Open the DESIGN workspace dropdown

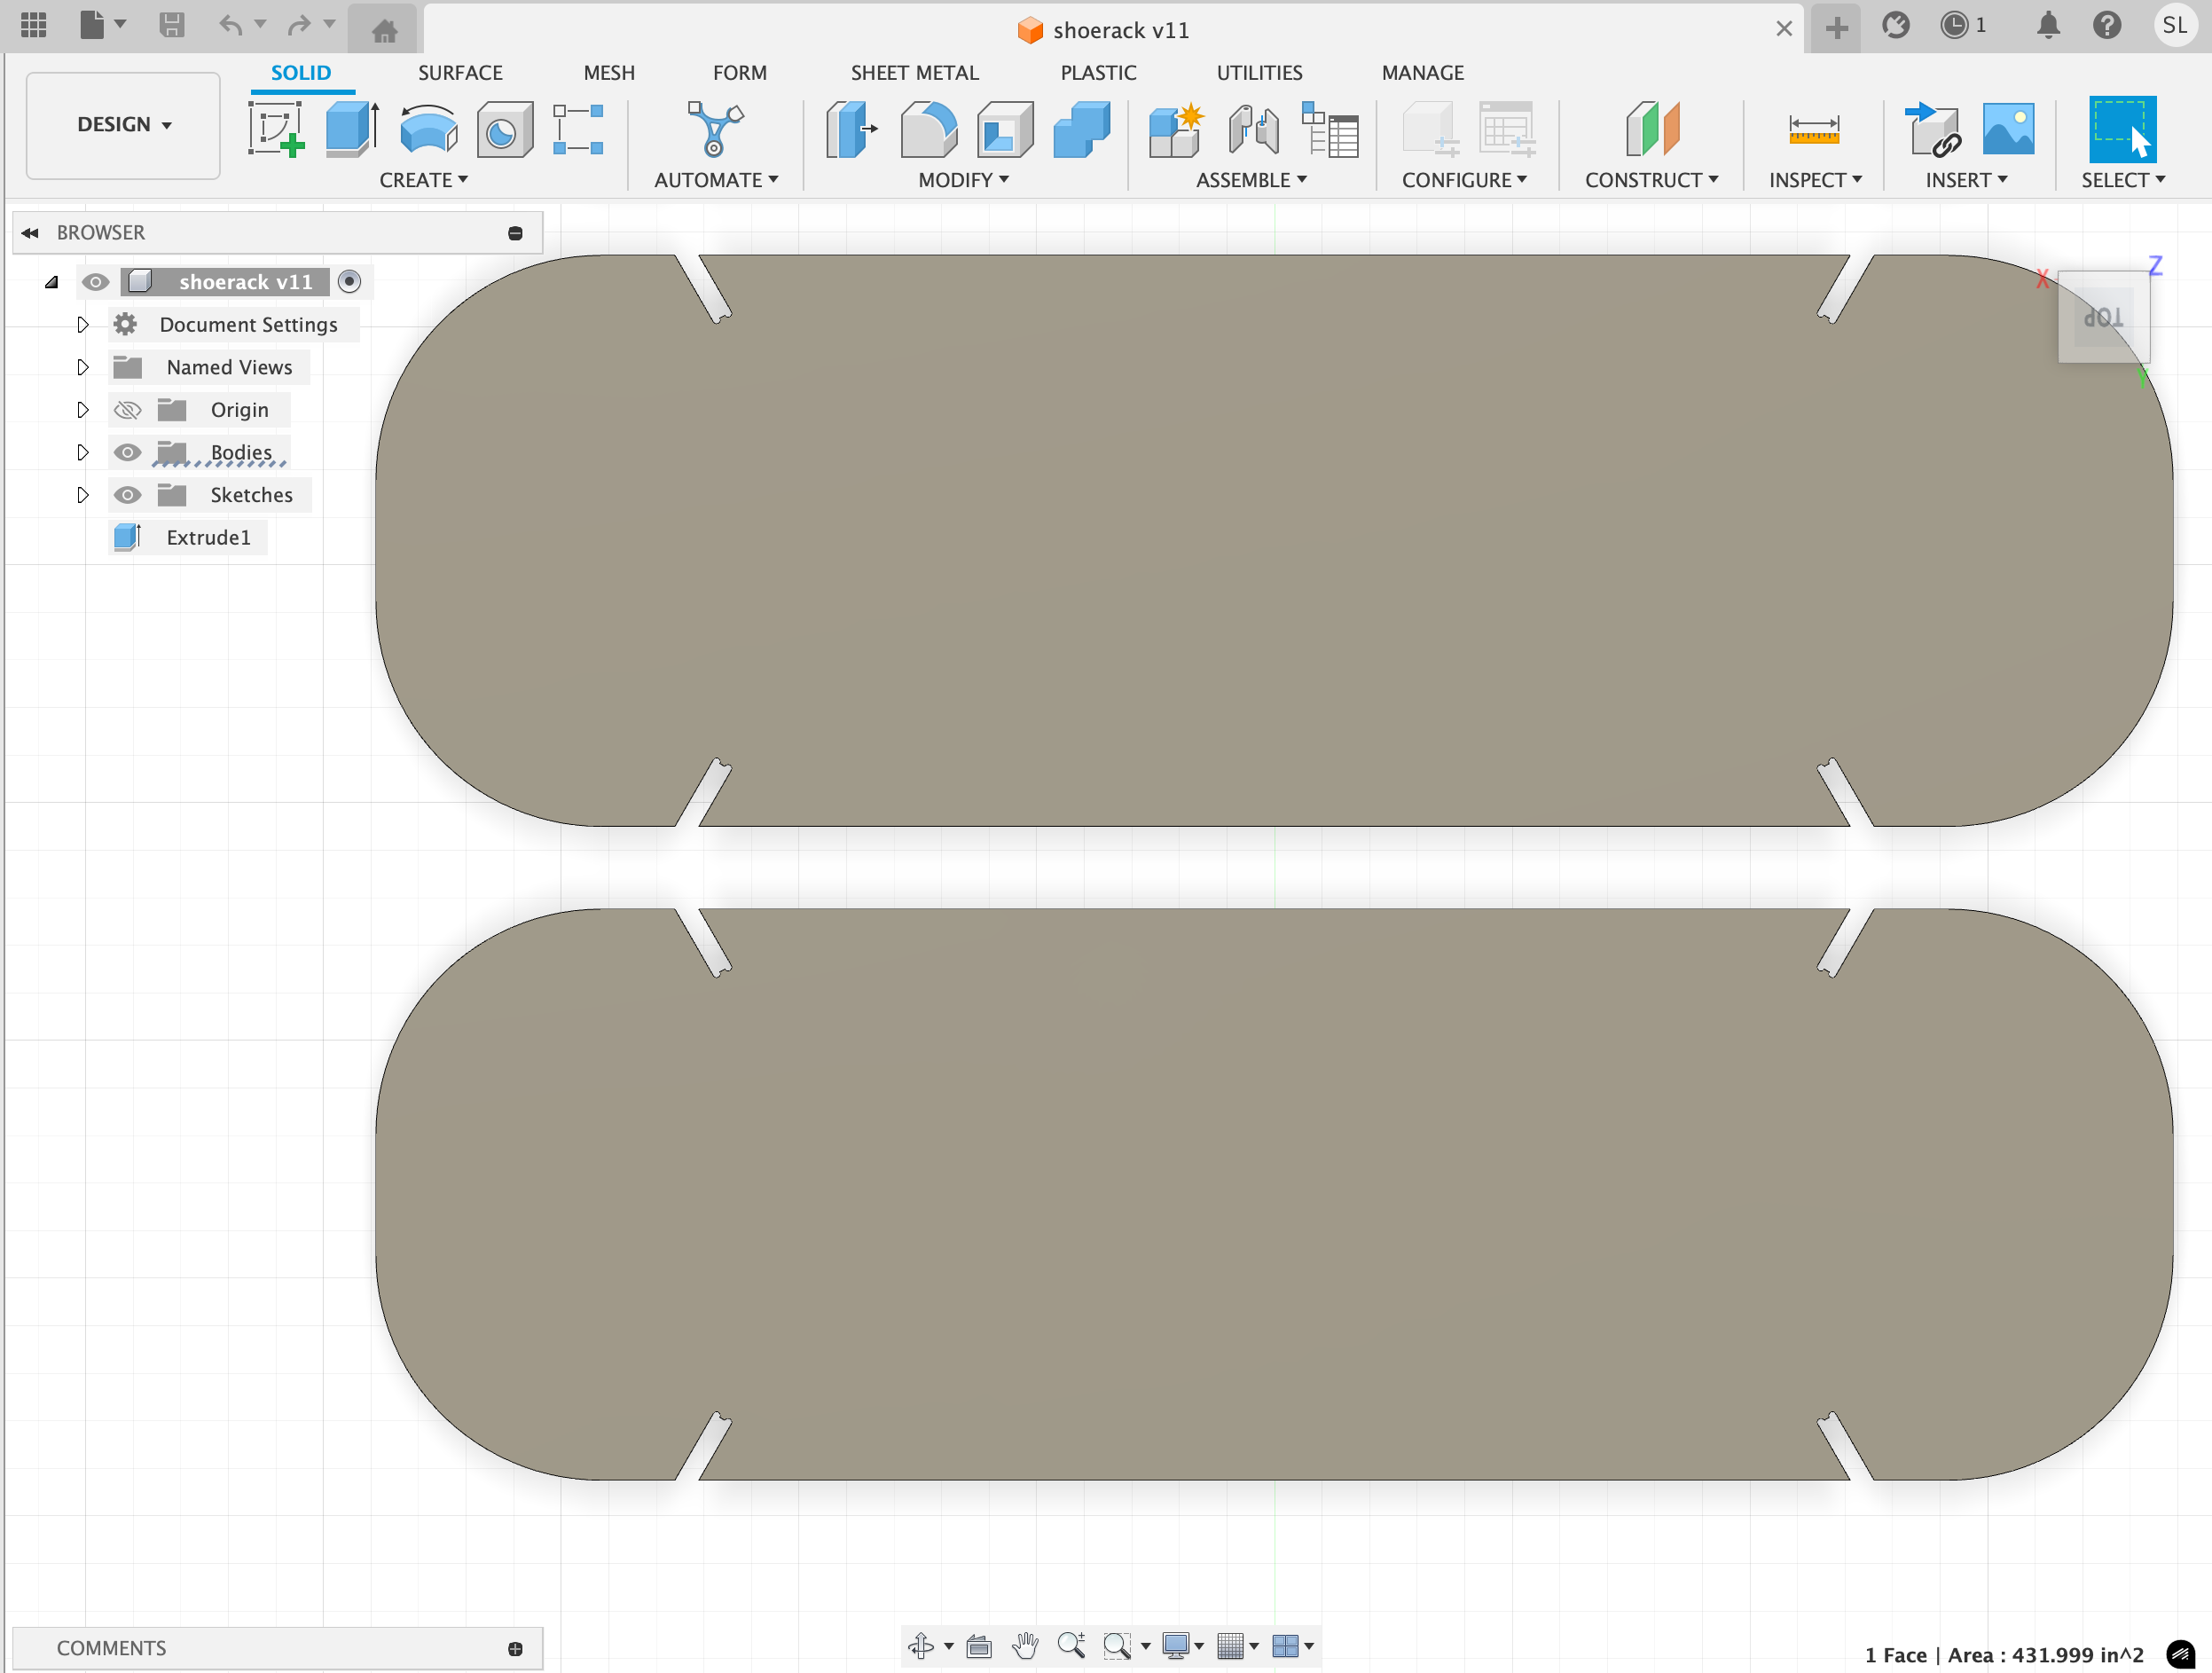click(x=123, y=125)
